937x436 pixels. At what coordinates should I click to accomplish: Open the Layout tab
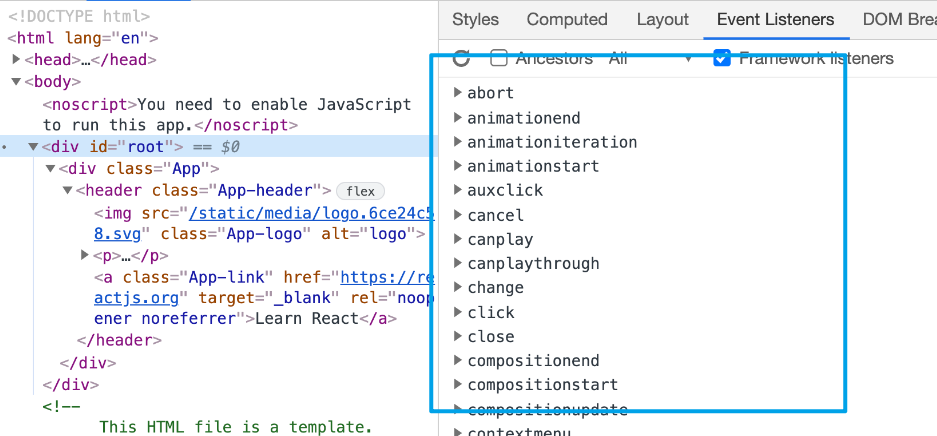662,19
